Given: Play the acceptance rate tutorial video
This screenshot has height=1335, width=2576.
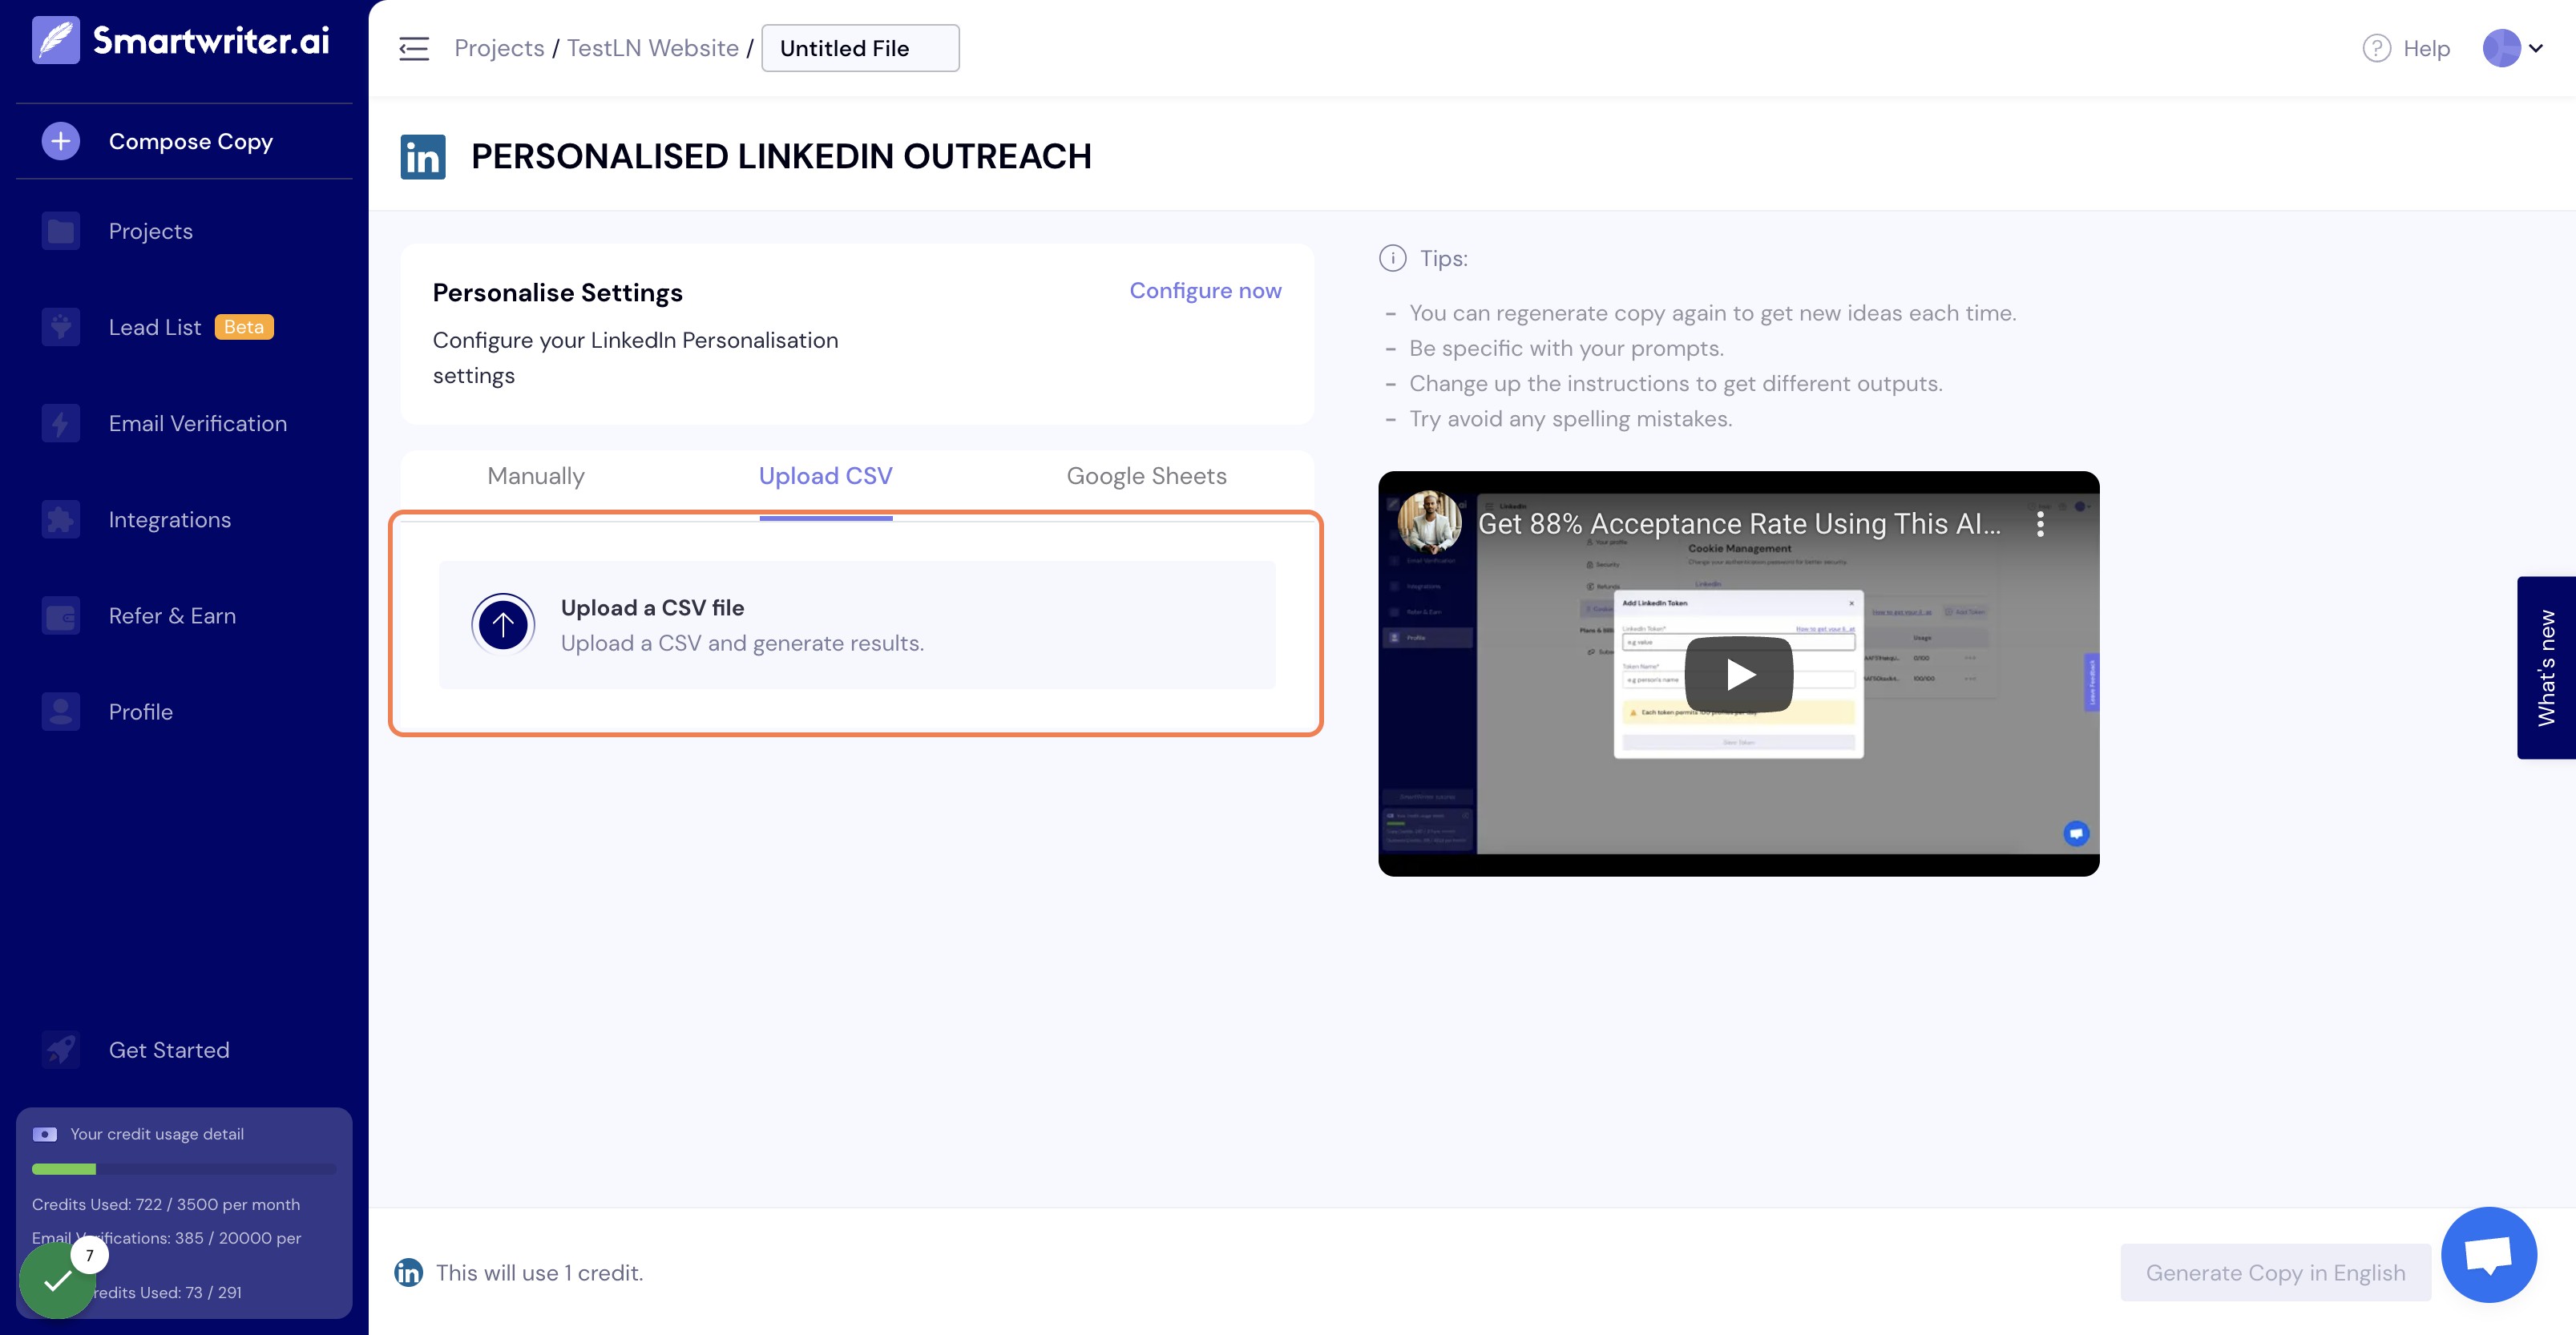Looking at the screenshot, I should pyautogui.click(x=1739, y=674).
